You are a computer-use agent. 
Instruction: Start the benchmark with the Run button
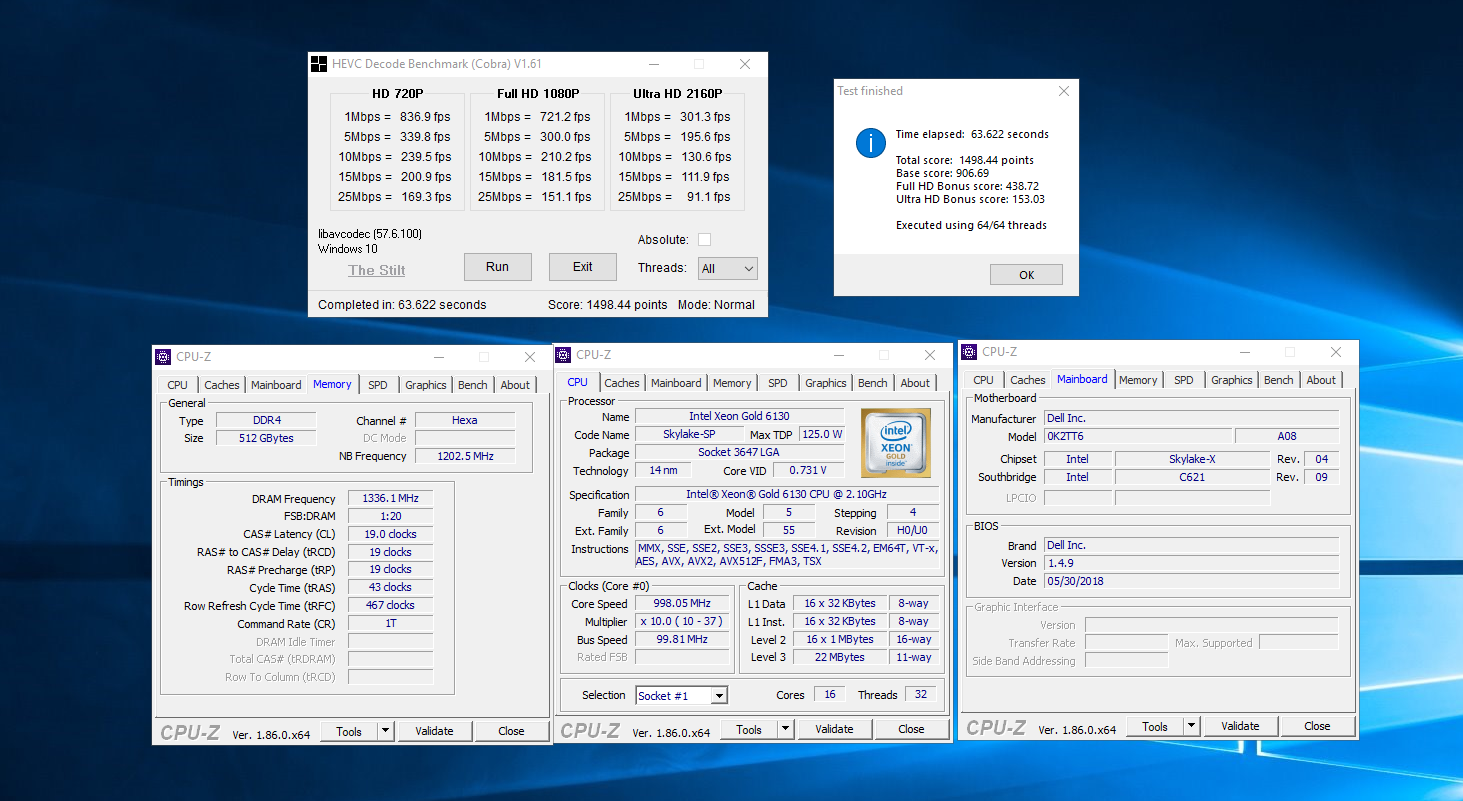(x=497, y=267)
